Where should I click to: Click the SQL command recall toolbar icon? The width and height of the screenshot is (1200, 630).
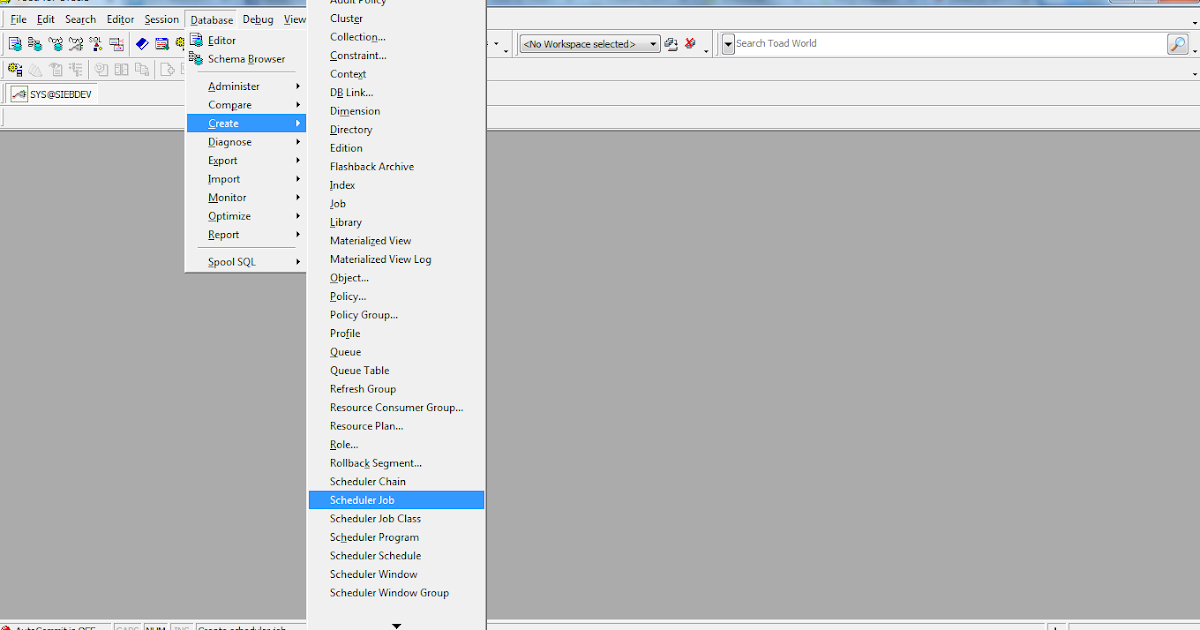tap(95, 44)
